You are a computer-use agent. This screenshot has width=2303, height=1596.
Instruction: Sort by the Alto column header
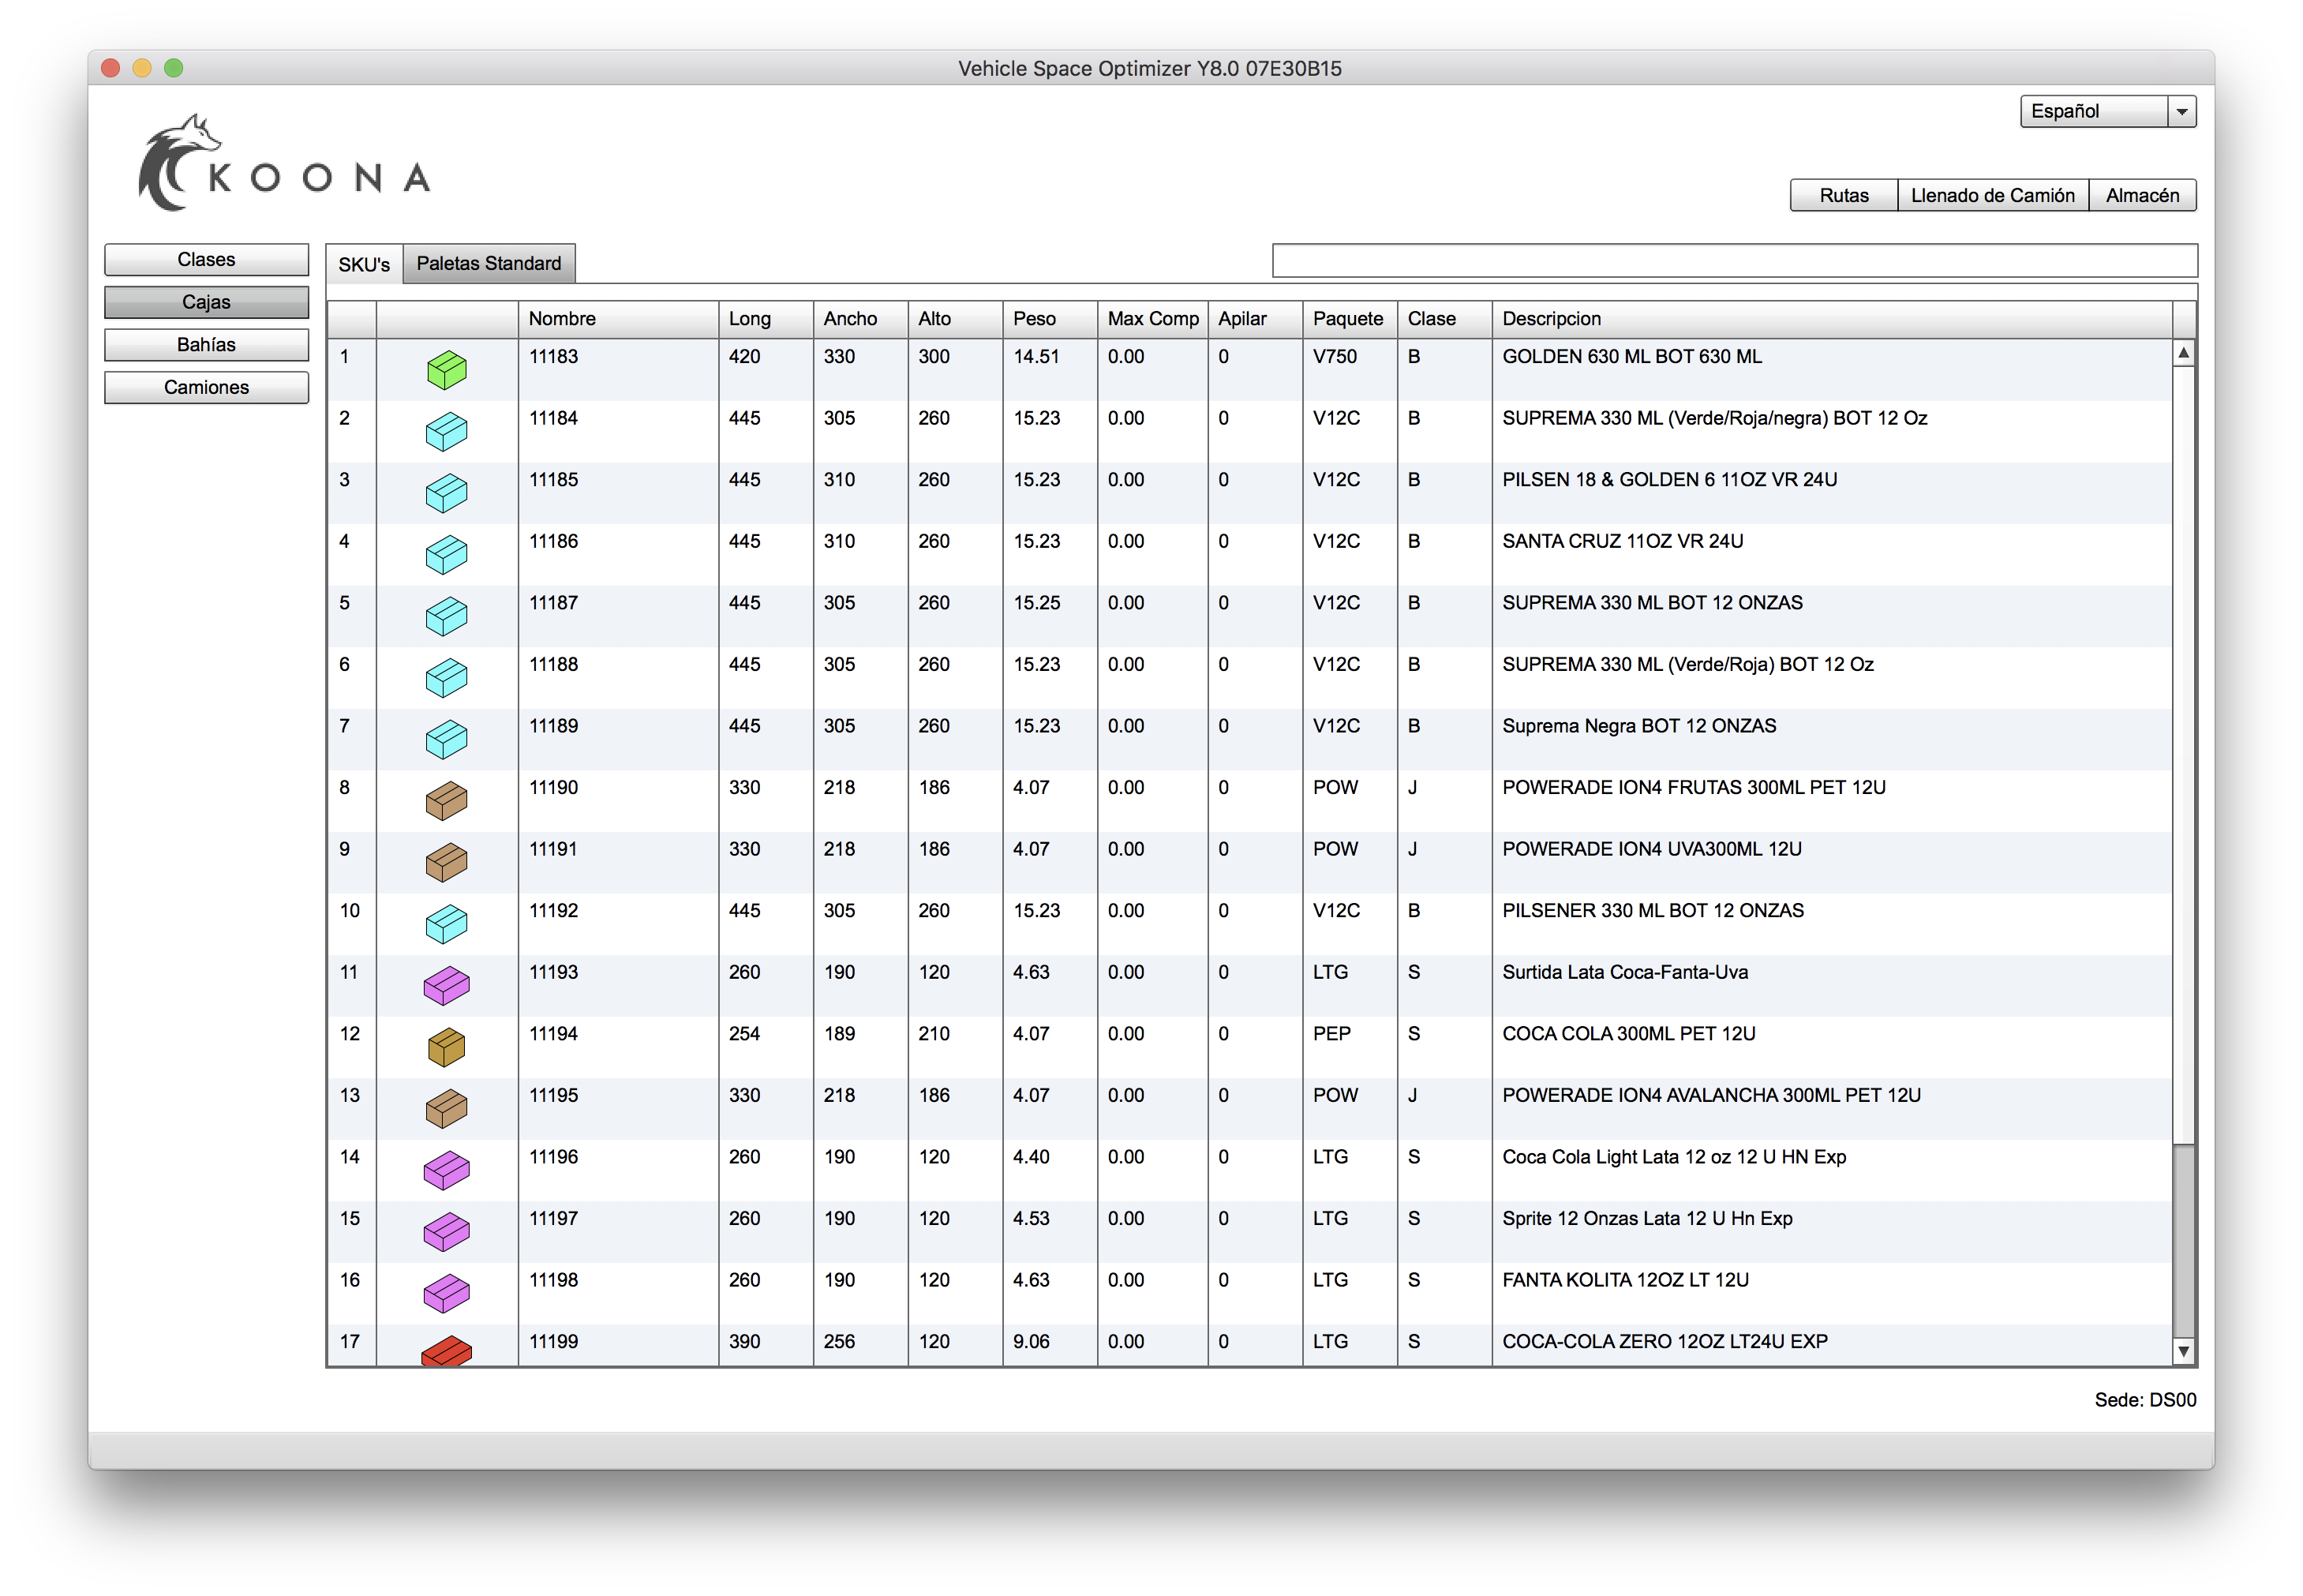click(x=955, y=319)
